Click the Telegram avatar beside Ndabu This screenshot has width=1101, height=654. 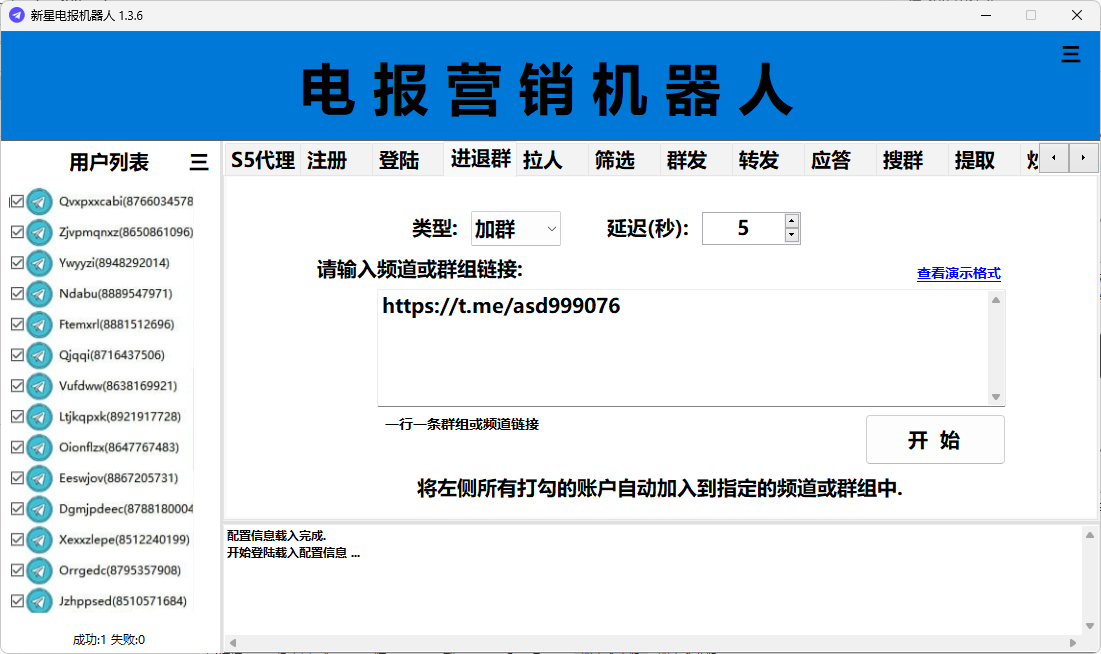click(x=39, y=294)
